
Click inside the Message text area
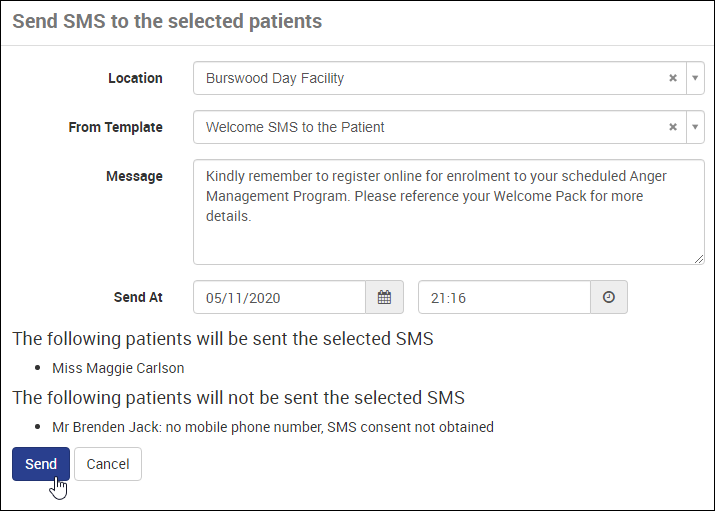[x=448, y=212]
